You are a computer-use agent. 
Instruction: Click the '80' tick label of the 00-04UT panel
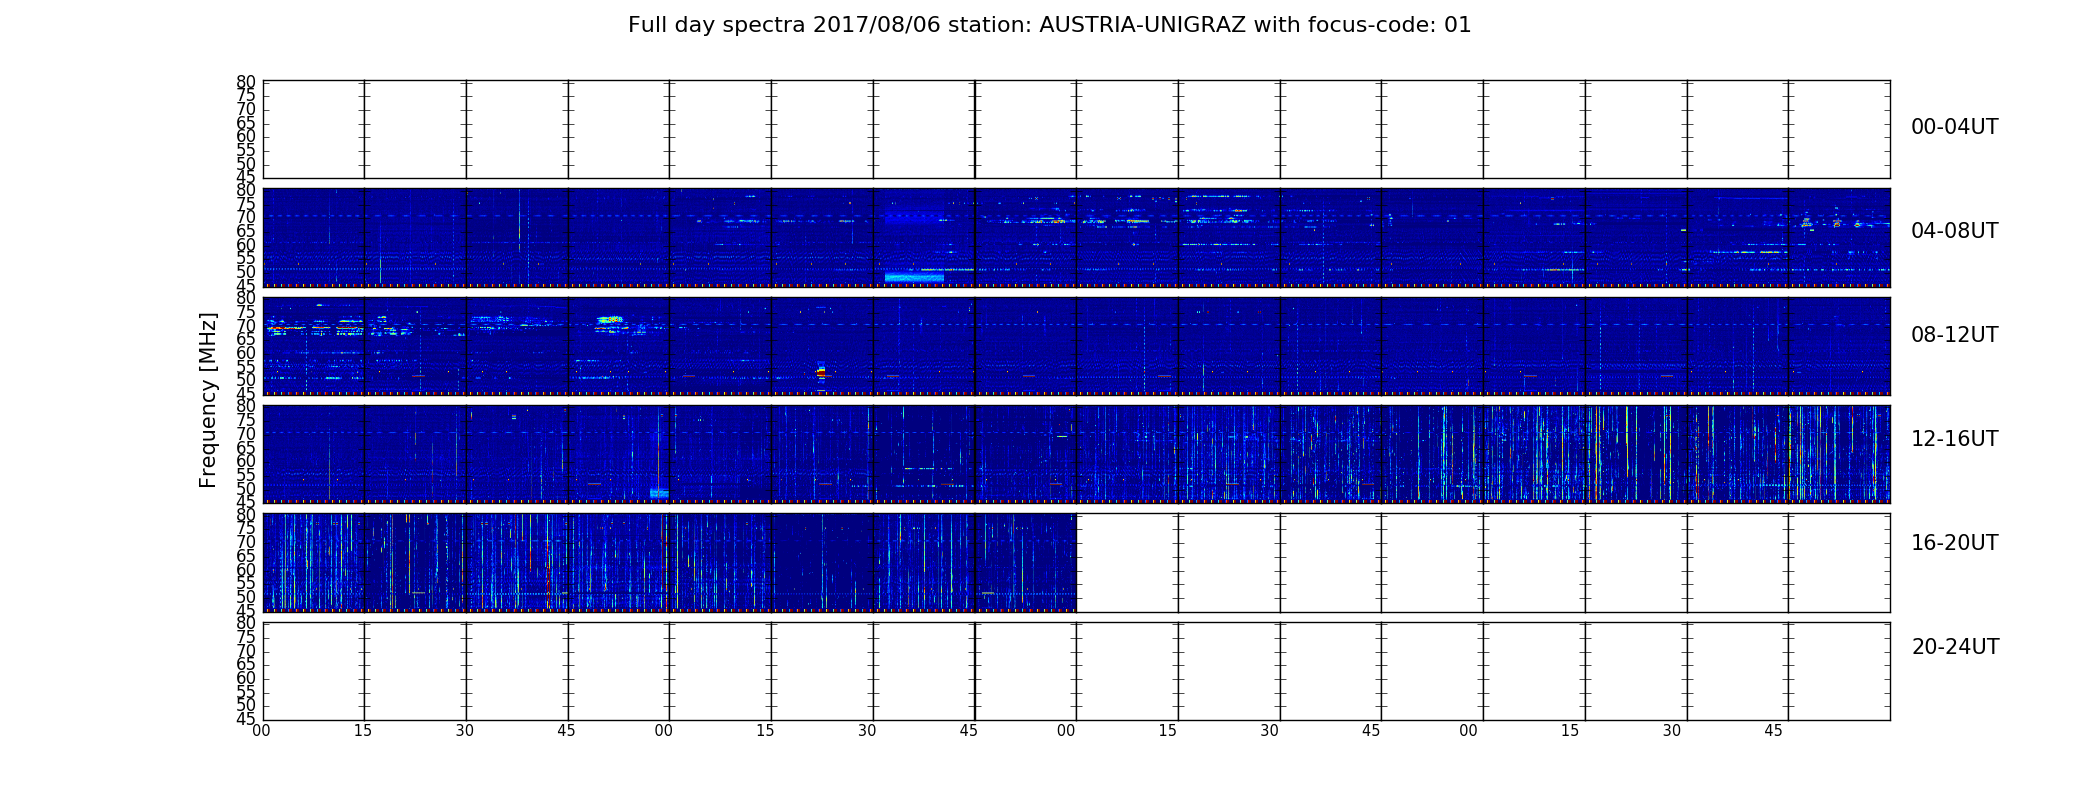pyautogui.click(x=245, y=82)
